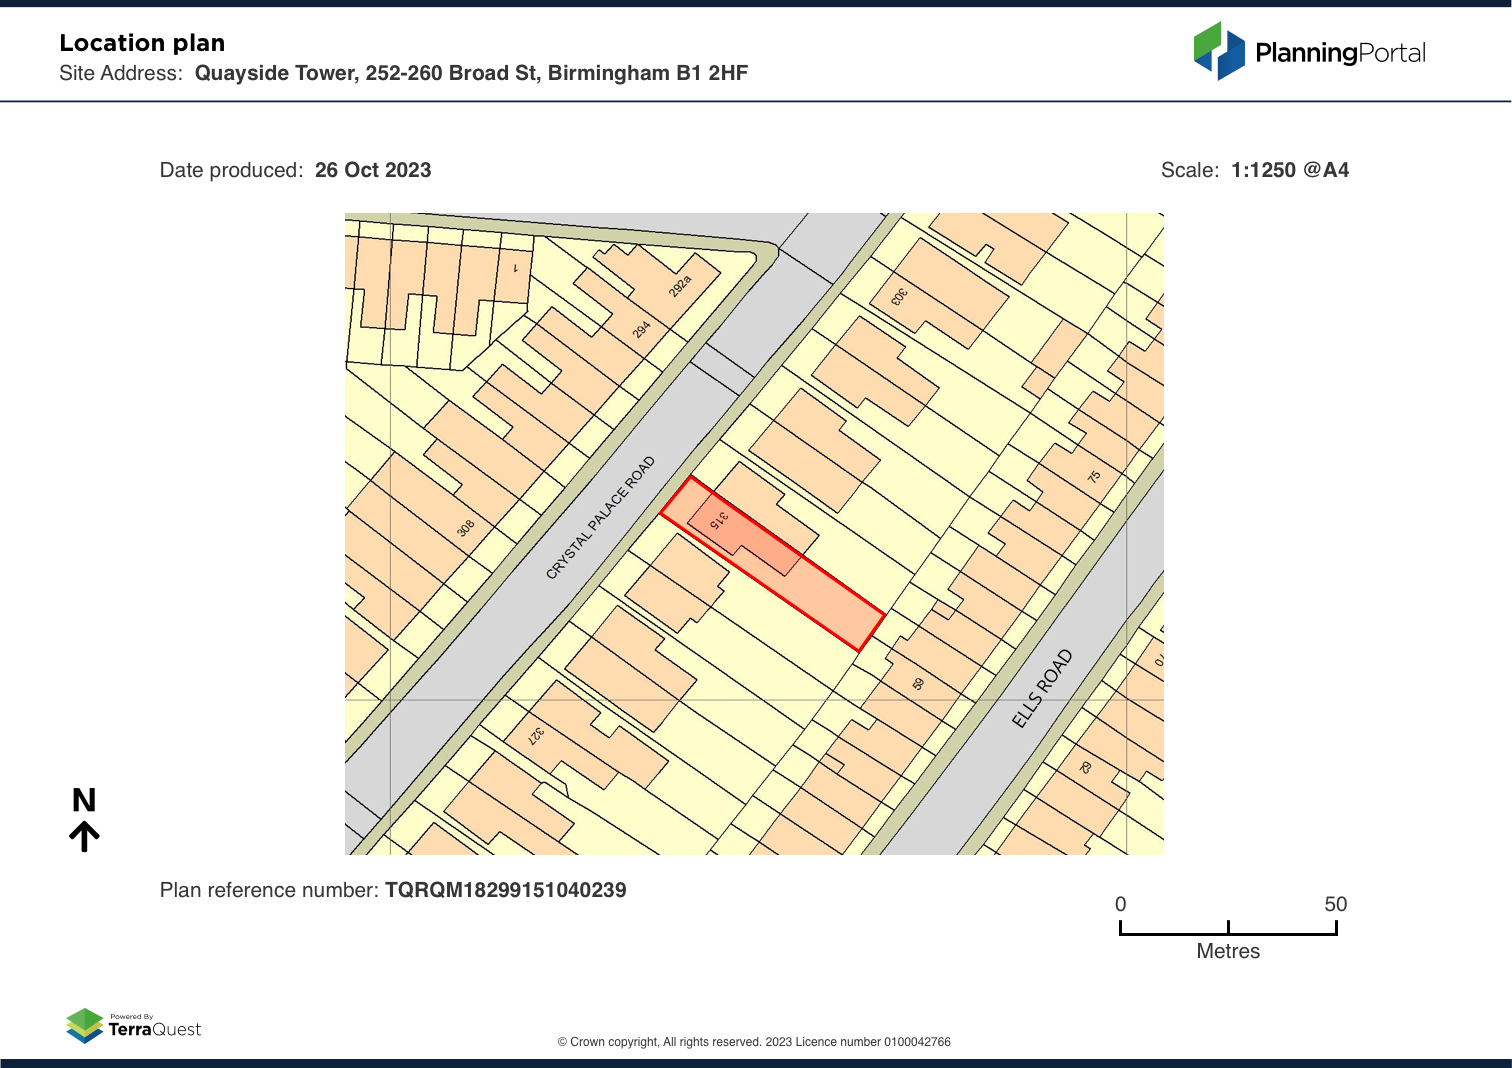Click the site address Quayside Tower text
The image size is (1512, 1068).
(471, 73)
